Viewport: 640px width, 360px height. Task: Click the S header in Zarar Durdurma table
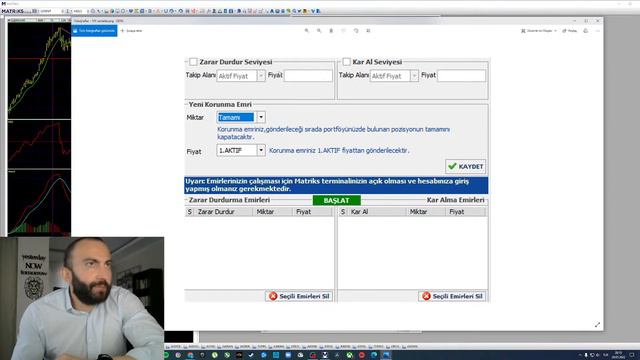click(x=189, y=212)
